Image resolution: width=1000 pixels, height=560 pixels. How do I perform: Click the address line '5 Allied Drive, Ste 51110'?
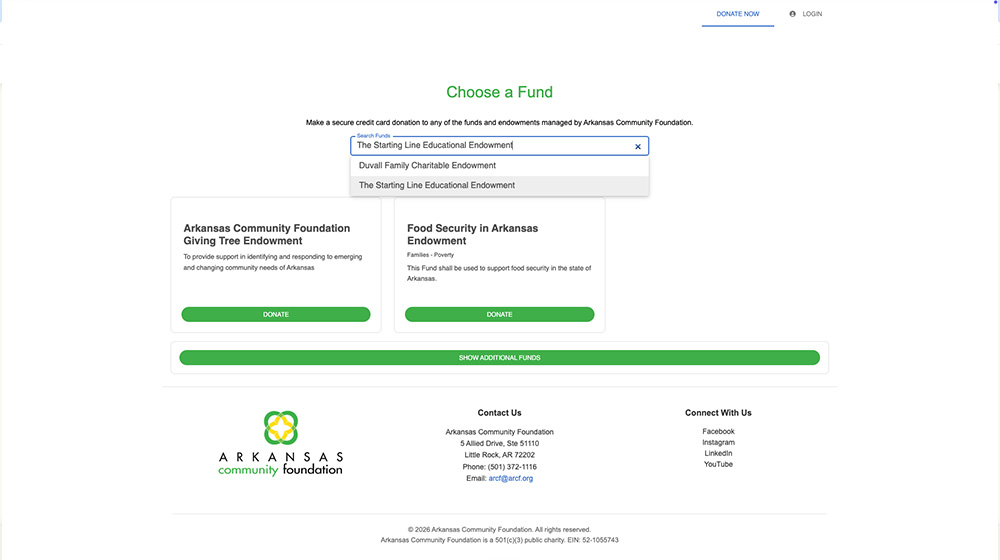coord(499,444)
